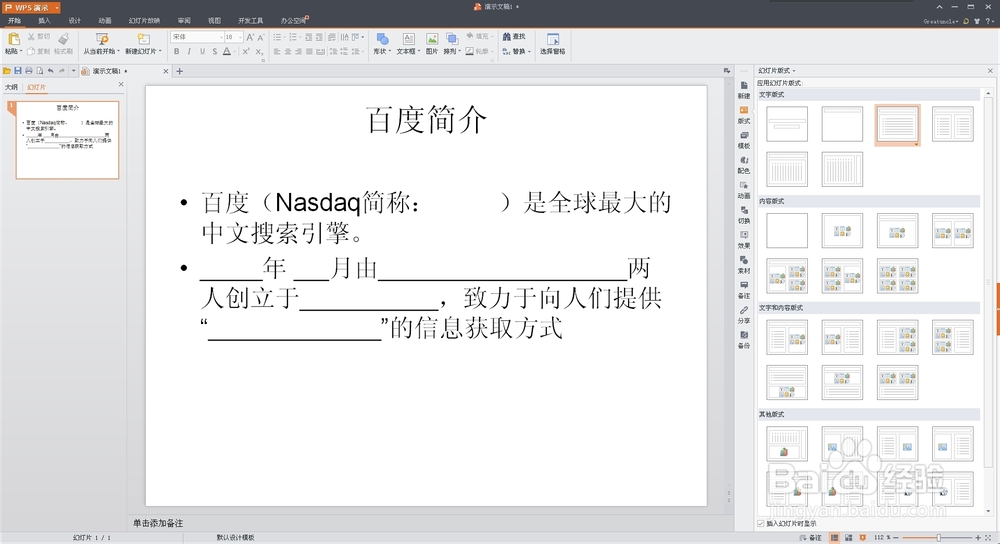
Task: Click the Save icon in quick access bar
Action: [x=18, y=71]
